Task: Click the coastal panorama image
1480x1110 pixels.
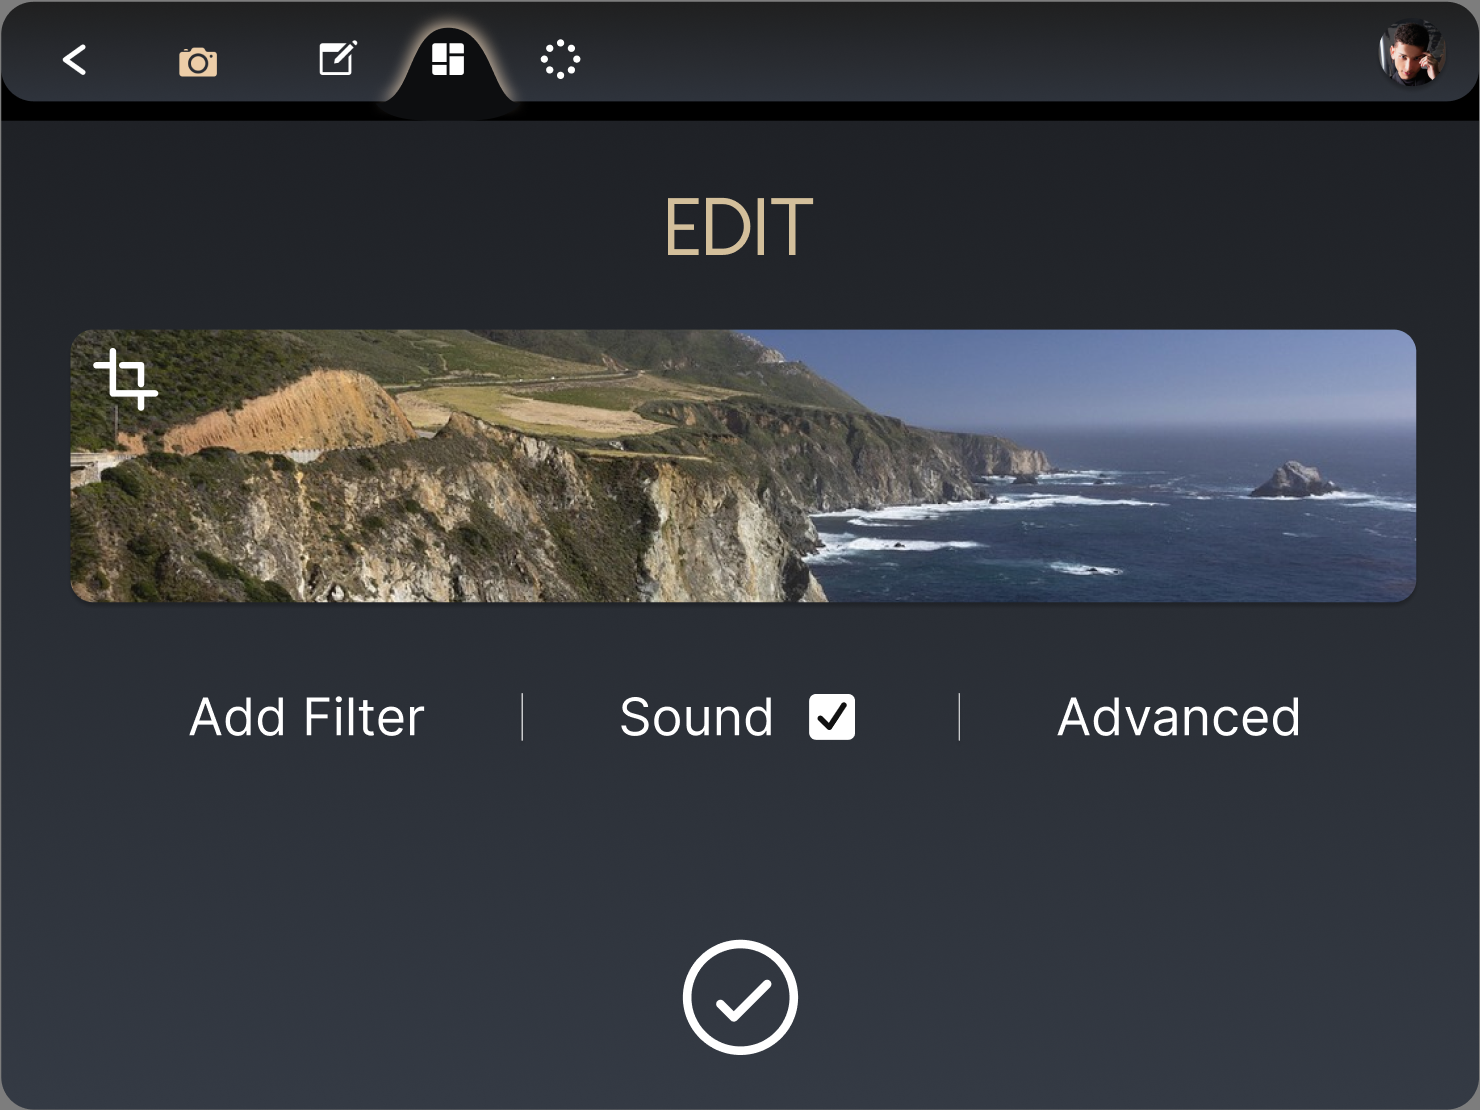Action: coord(743,466)
